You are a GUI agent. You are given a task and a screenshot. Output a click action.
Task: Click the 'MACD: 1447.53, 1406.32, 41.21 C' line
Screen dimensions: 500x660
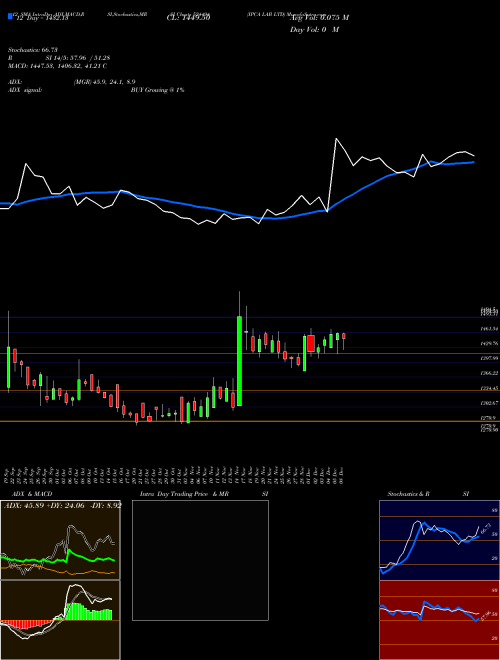57,66
